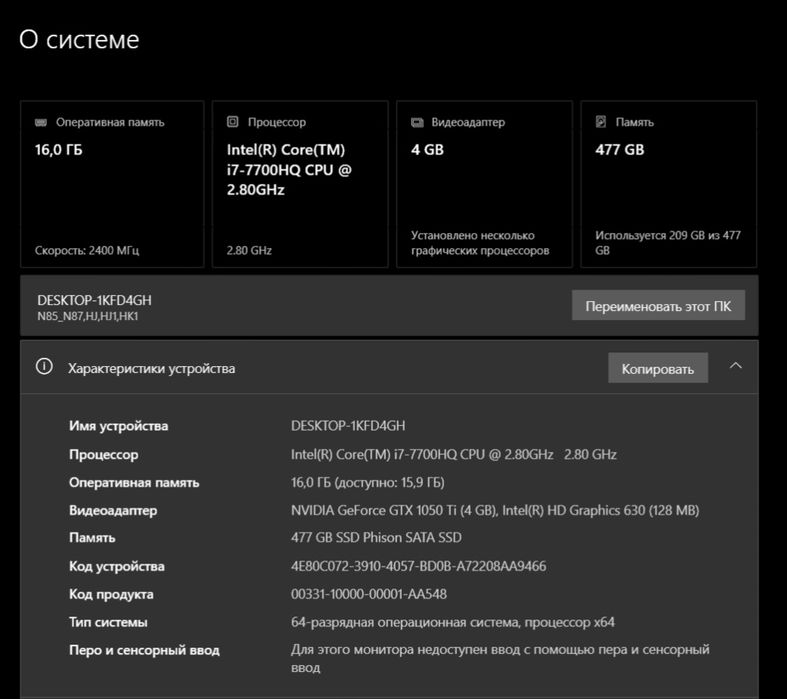The image size is (787, 699).
Task: Click Используется 209 GB из 477 GB text
Action: click(x=668, y=243)
